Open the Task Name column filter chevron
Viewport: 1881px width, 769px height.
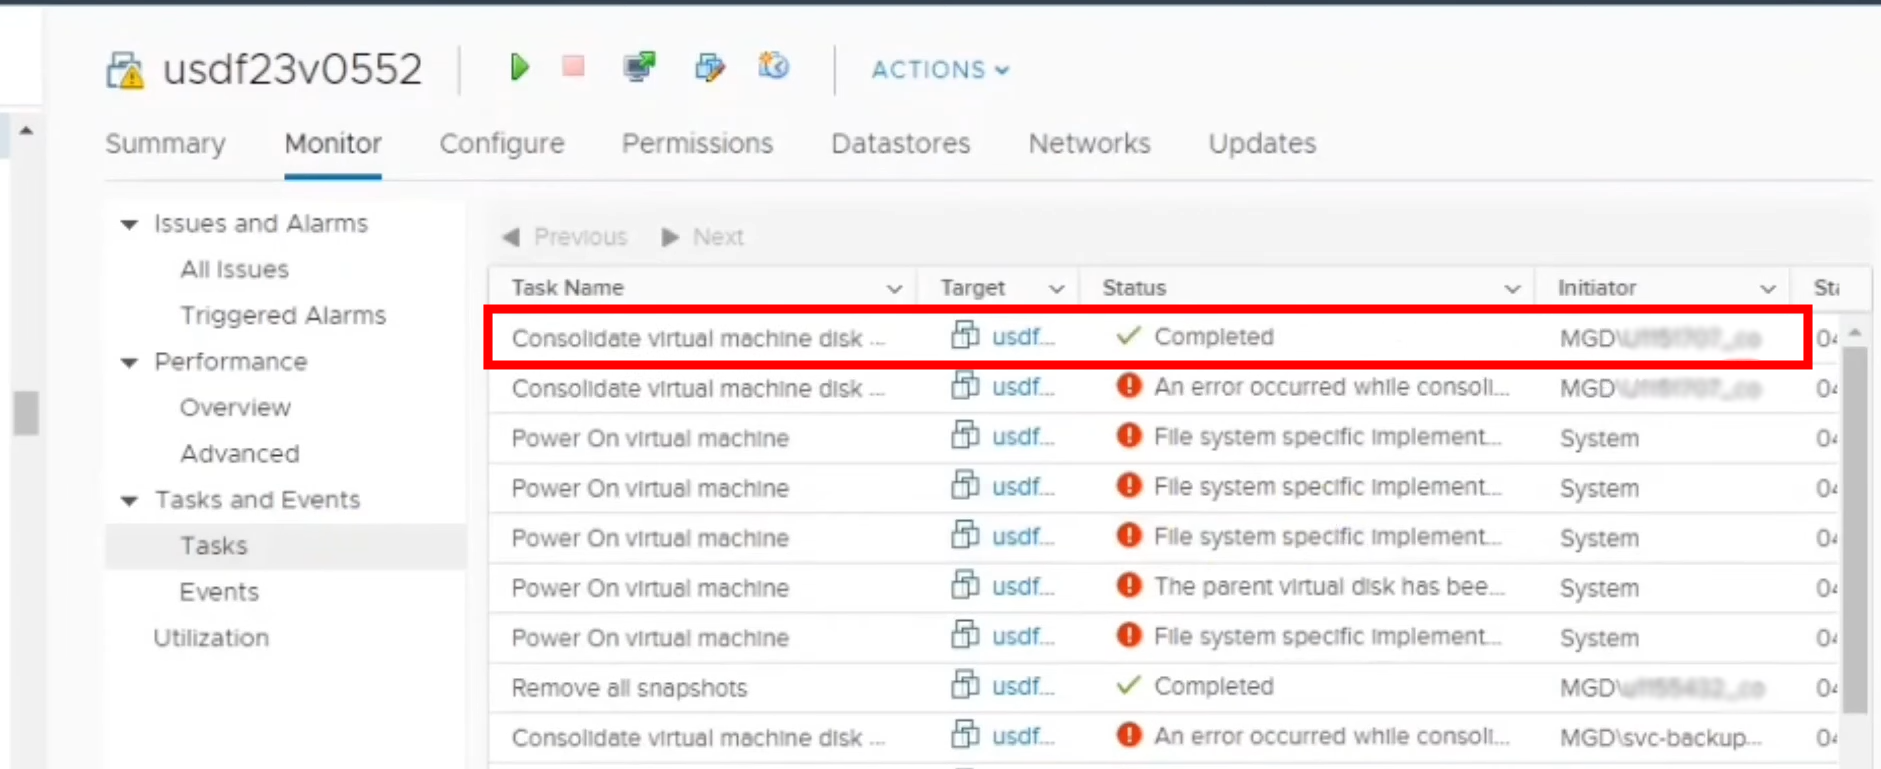point(894,289)
